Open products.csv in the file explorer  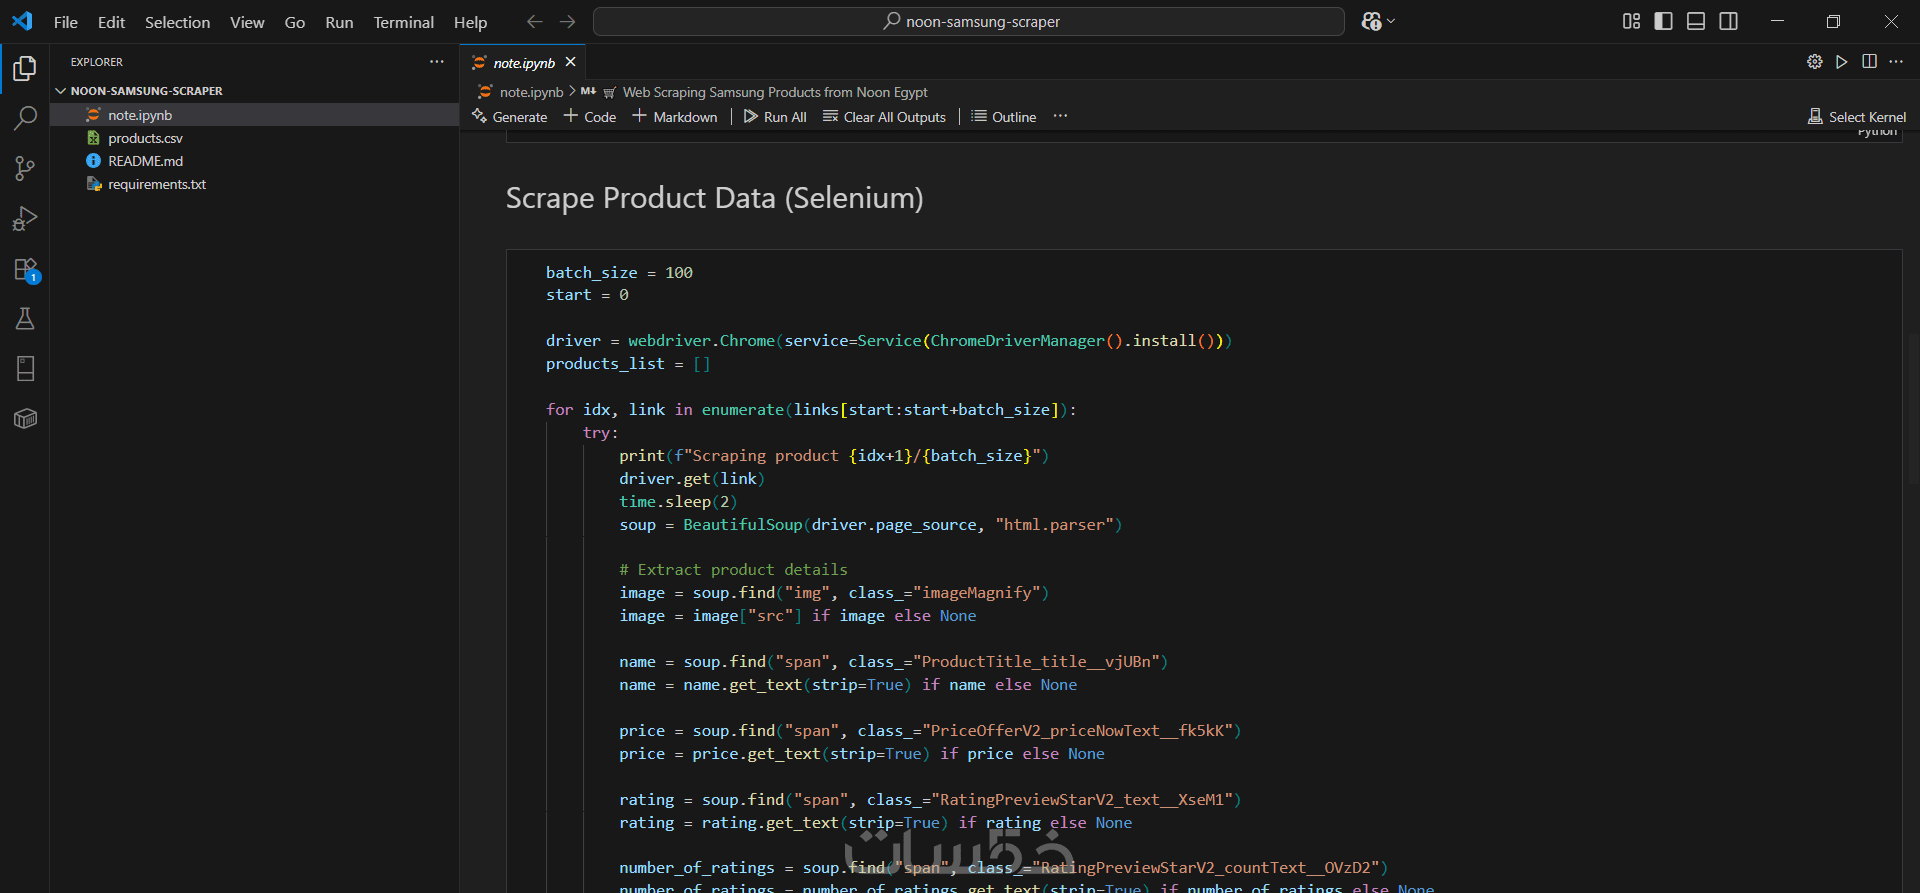coord(145,138)
